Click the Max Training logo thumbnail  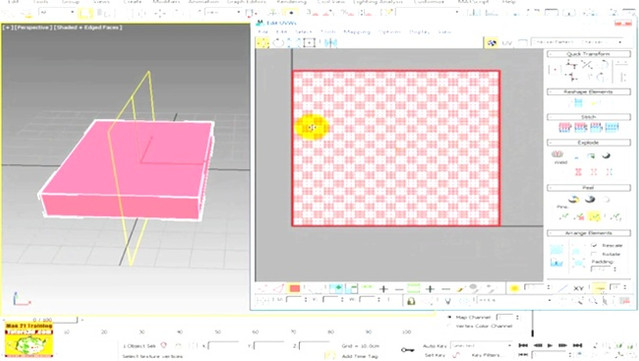[29, 340]
